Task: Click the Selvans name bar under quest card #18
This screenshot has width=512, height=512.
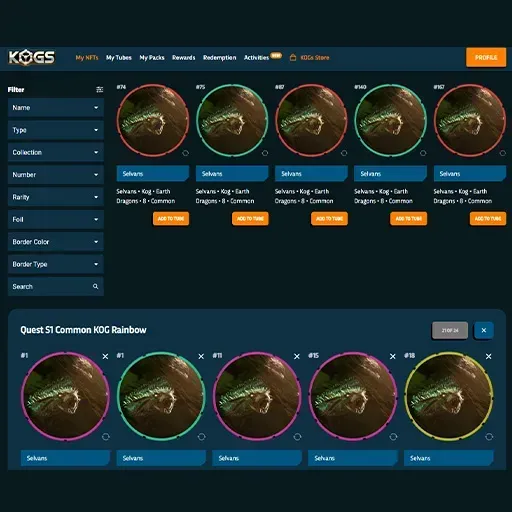Action: point(449,458)
